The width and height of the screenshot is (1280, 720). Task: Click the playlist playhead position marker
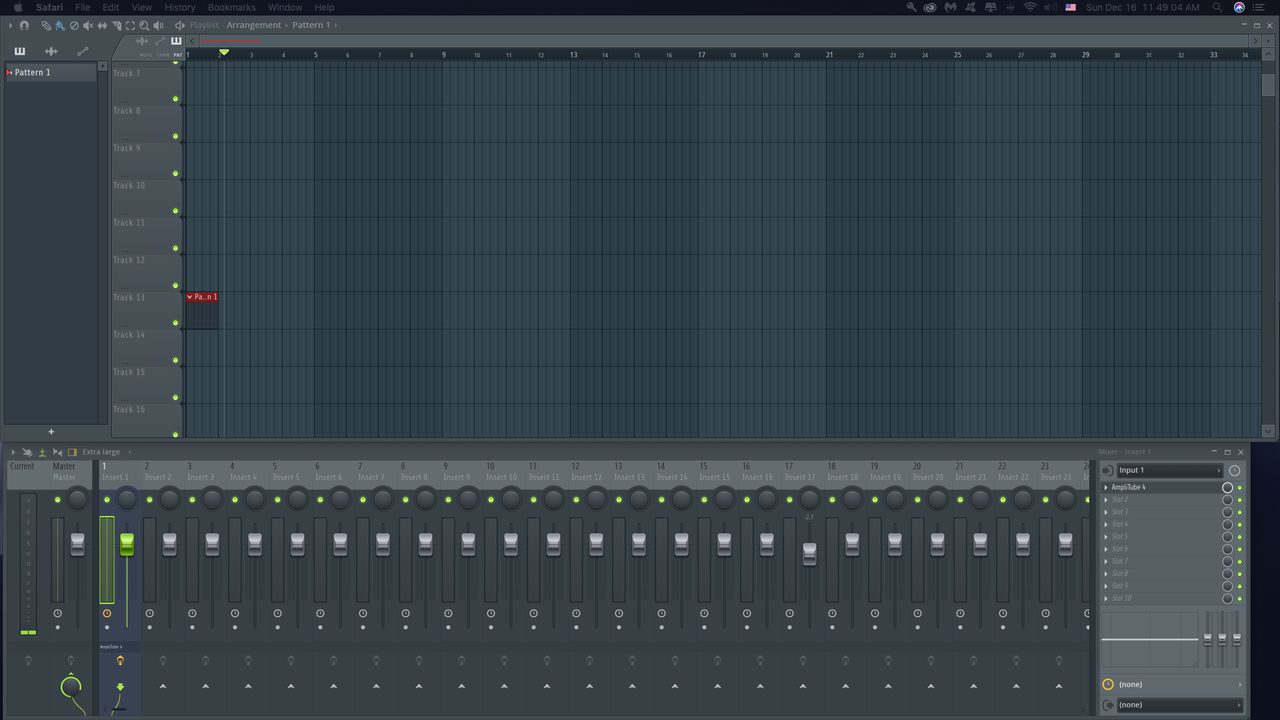coord(224,52)
